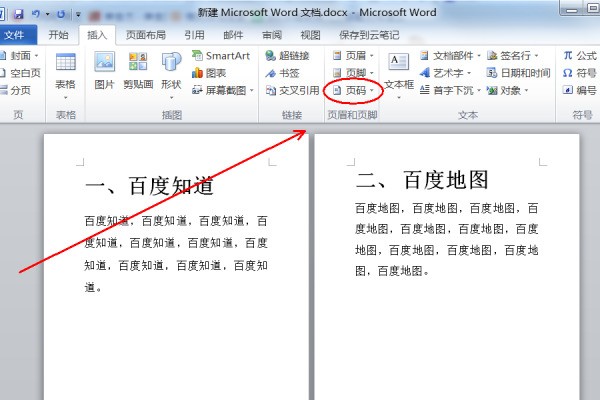The height and width of the screenshot is (400, 600).
Task: Insert a 图表 (Chart)
Action: click(x=209, y=73)
